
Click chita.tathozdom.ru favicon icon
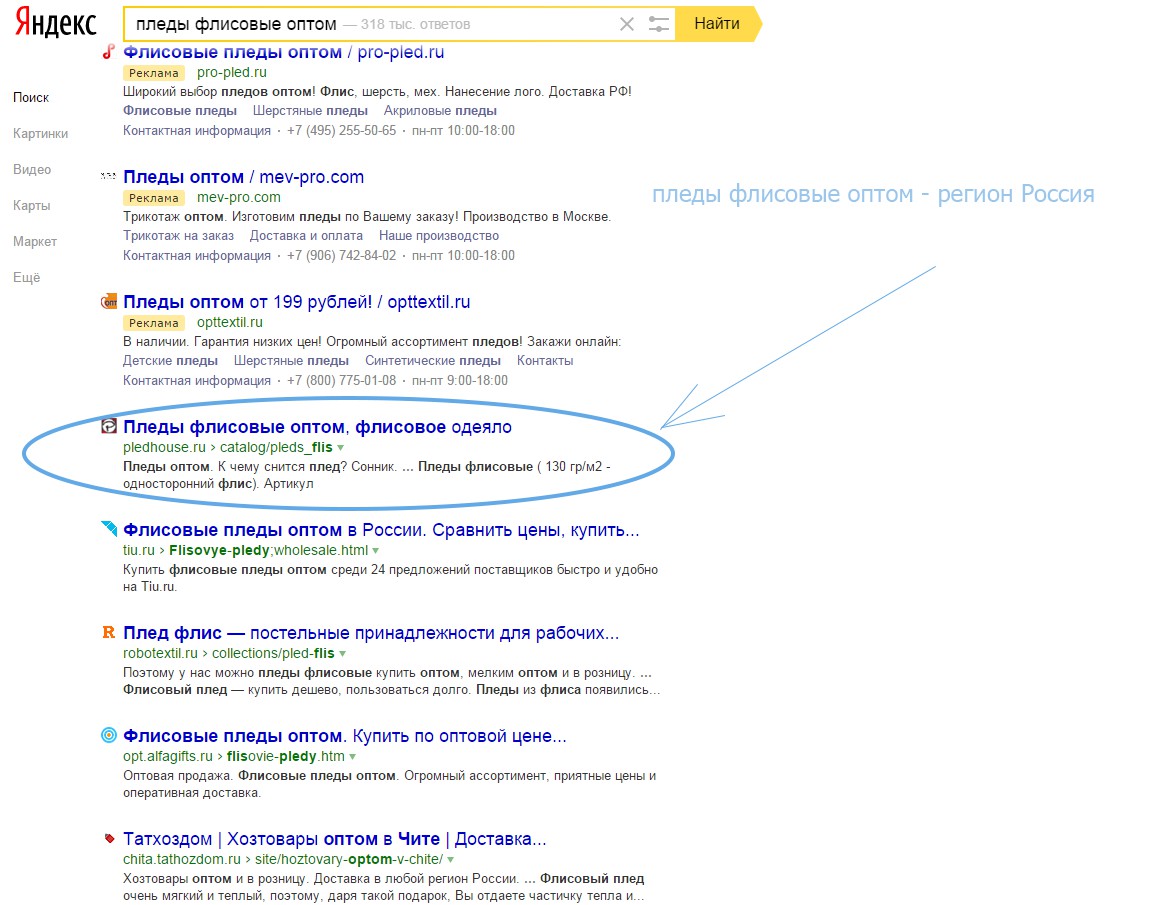tap(110, 838)
